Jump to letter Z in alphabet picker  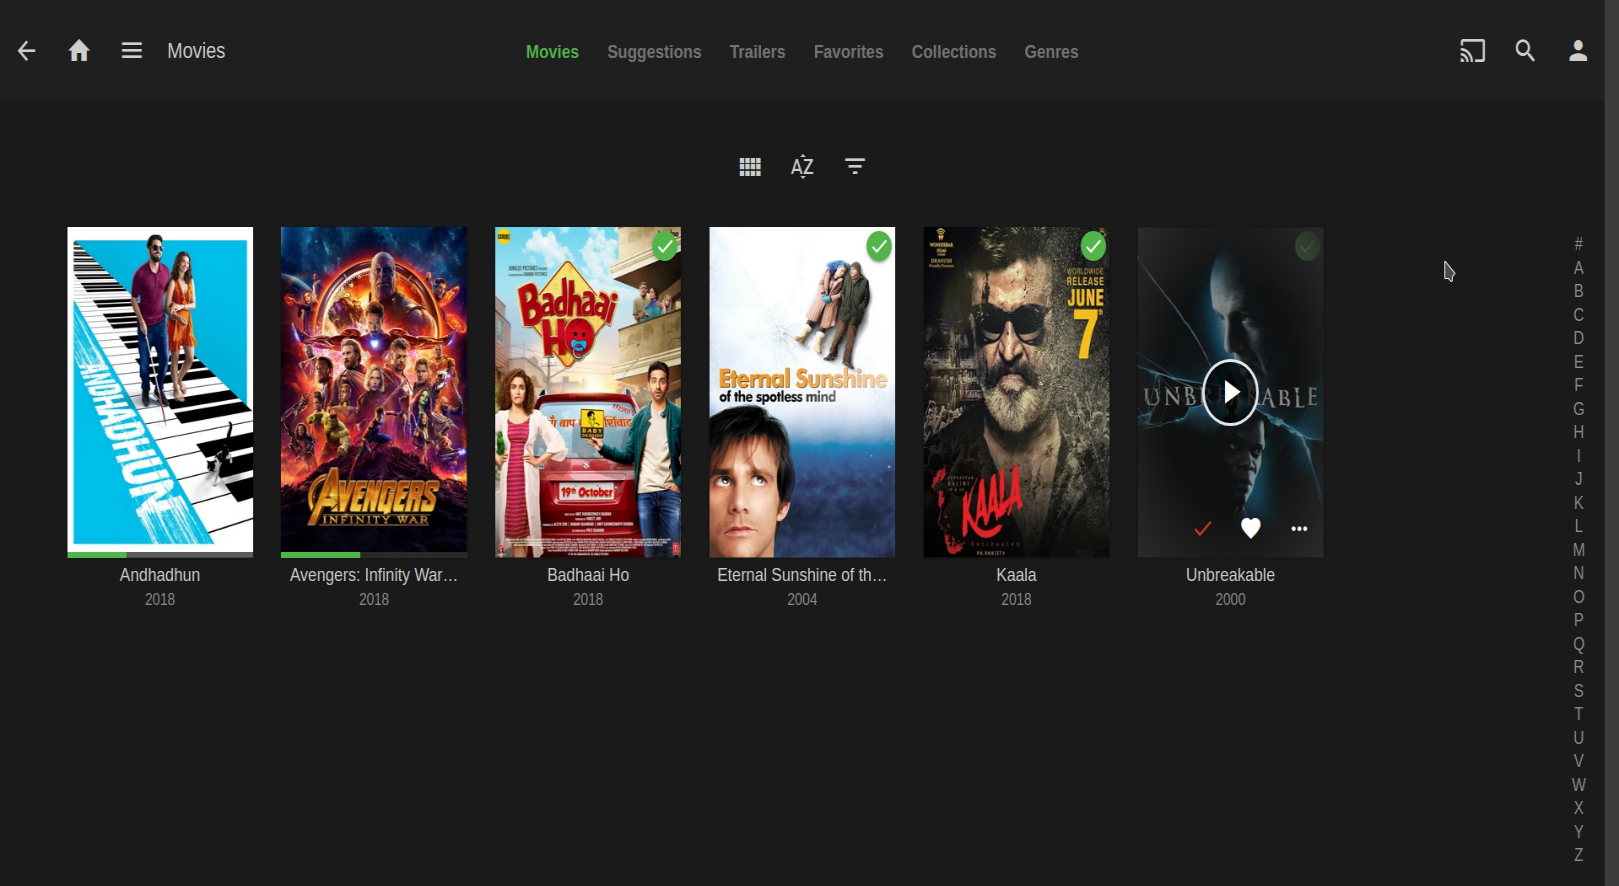click(x=1578, y=855)
